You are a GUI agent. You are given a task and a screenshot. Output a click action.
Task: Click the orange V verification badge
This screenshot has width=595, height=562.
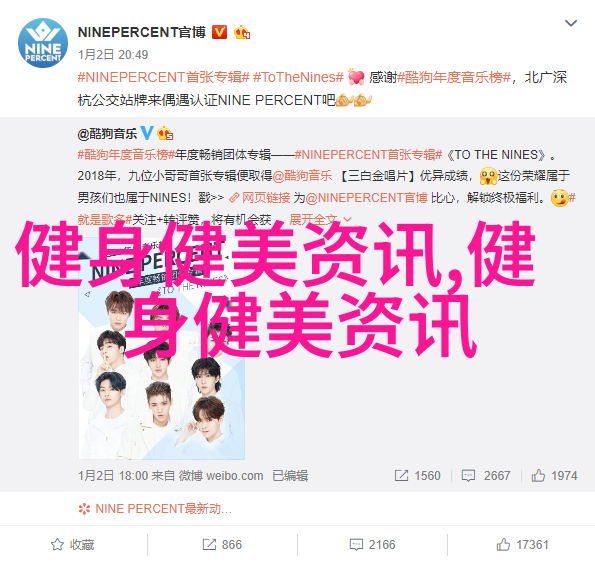tap(219, 32)
